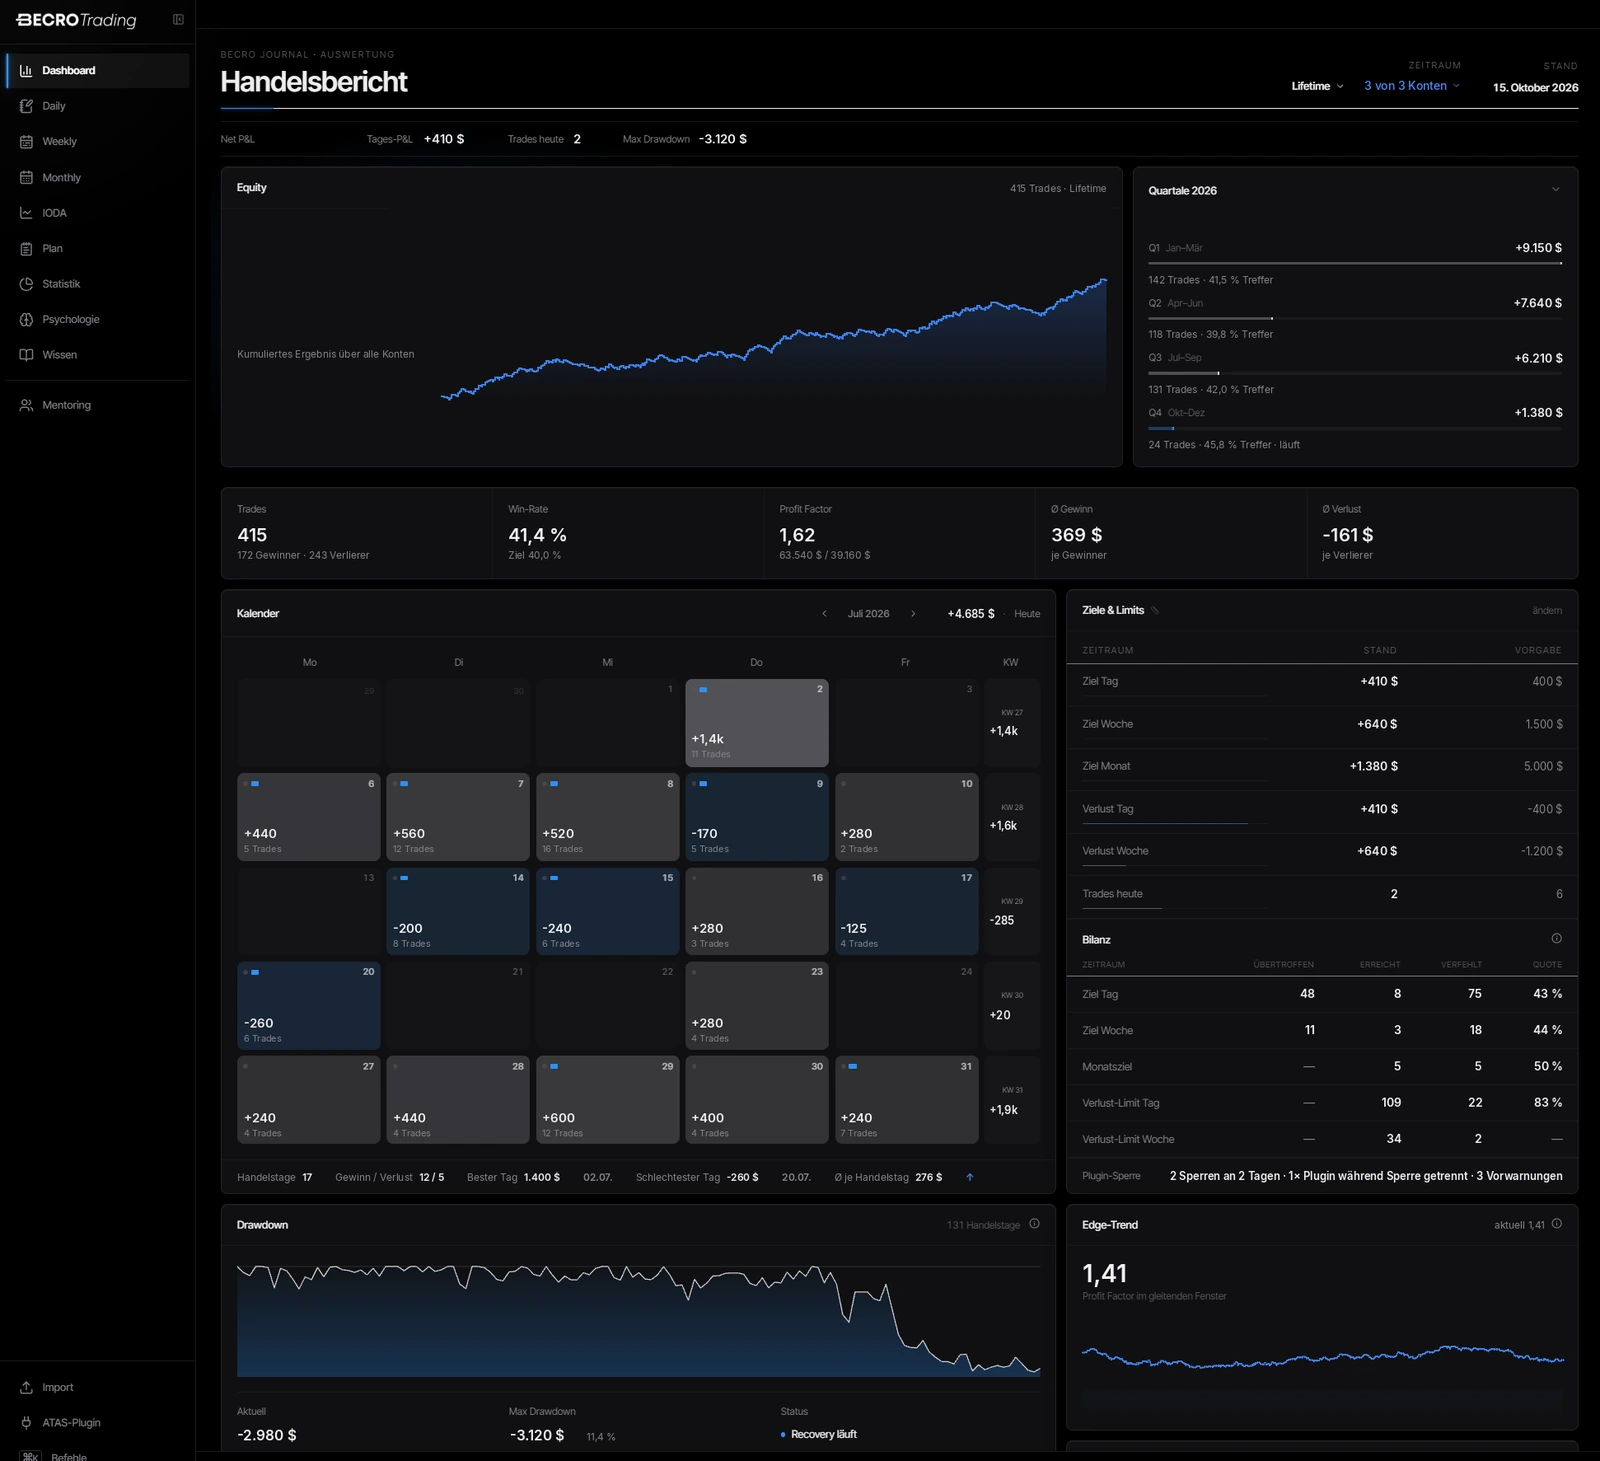Viewport: 1600px width, 1461px height.
Task: Open the 3 von 3 Konten dropdown
Action: 1412,86
